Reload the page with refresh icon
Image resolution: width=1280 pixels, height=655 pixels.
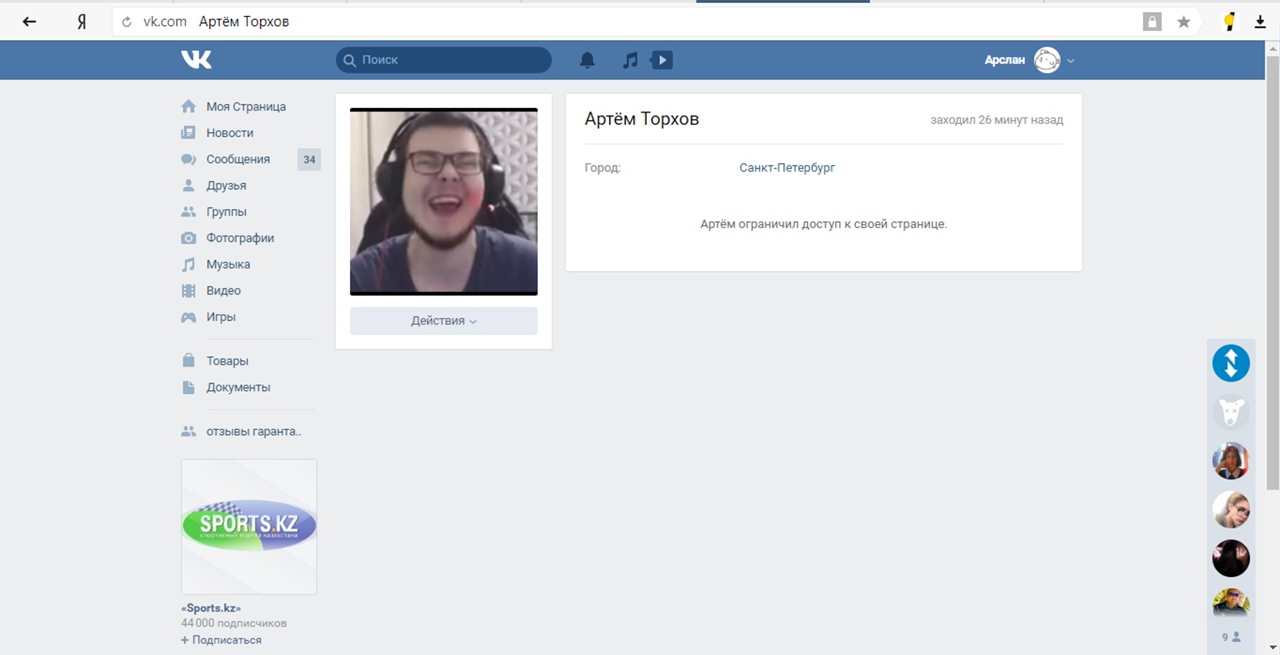tap(127, 21)
